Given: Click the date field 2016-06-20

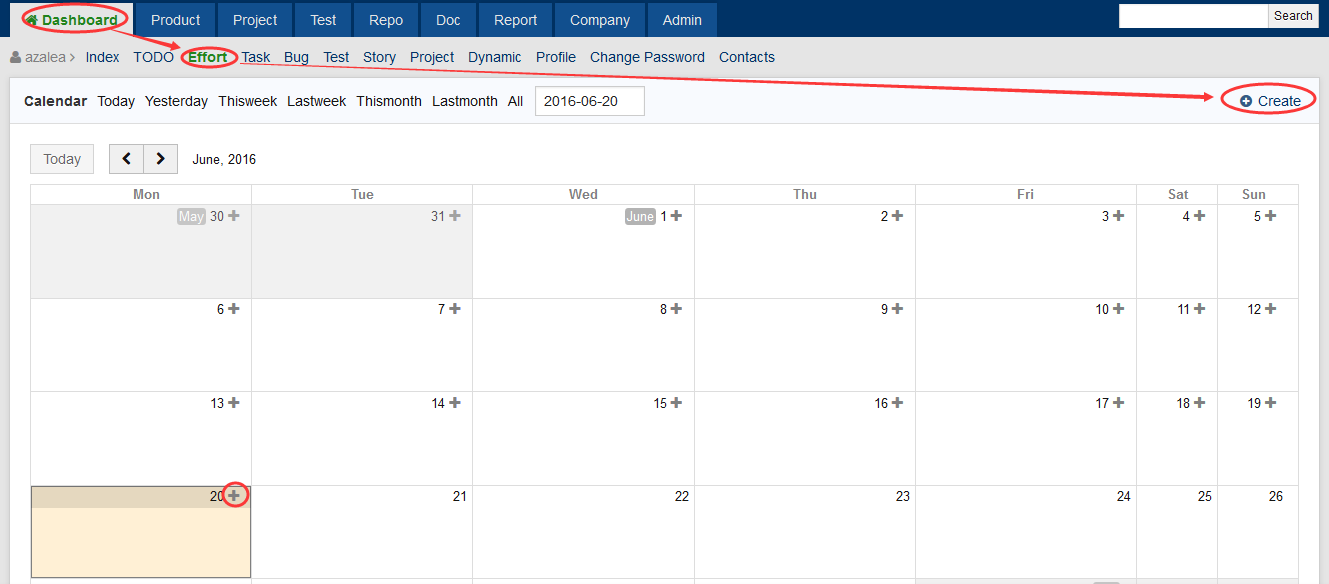Looking at the screenshot, I should [590, 101].
